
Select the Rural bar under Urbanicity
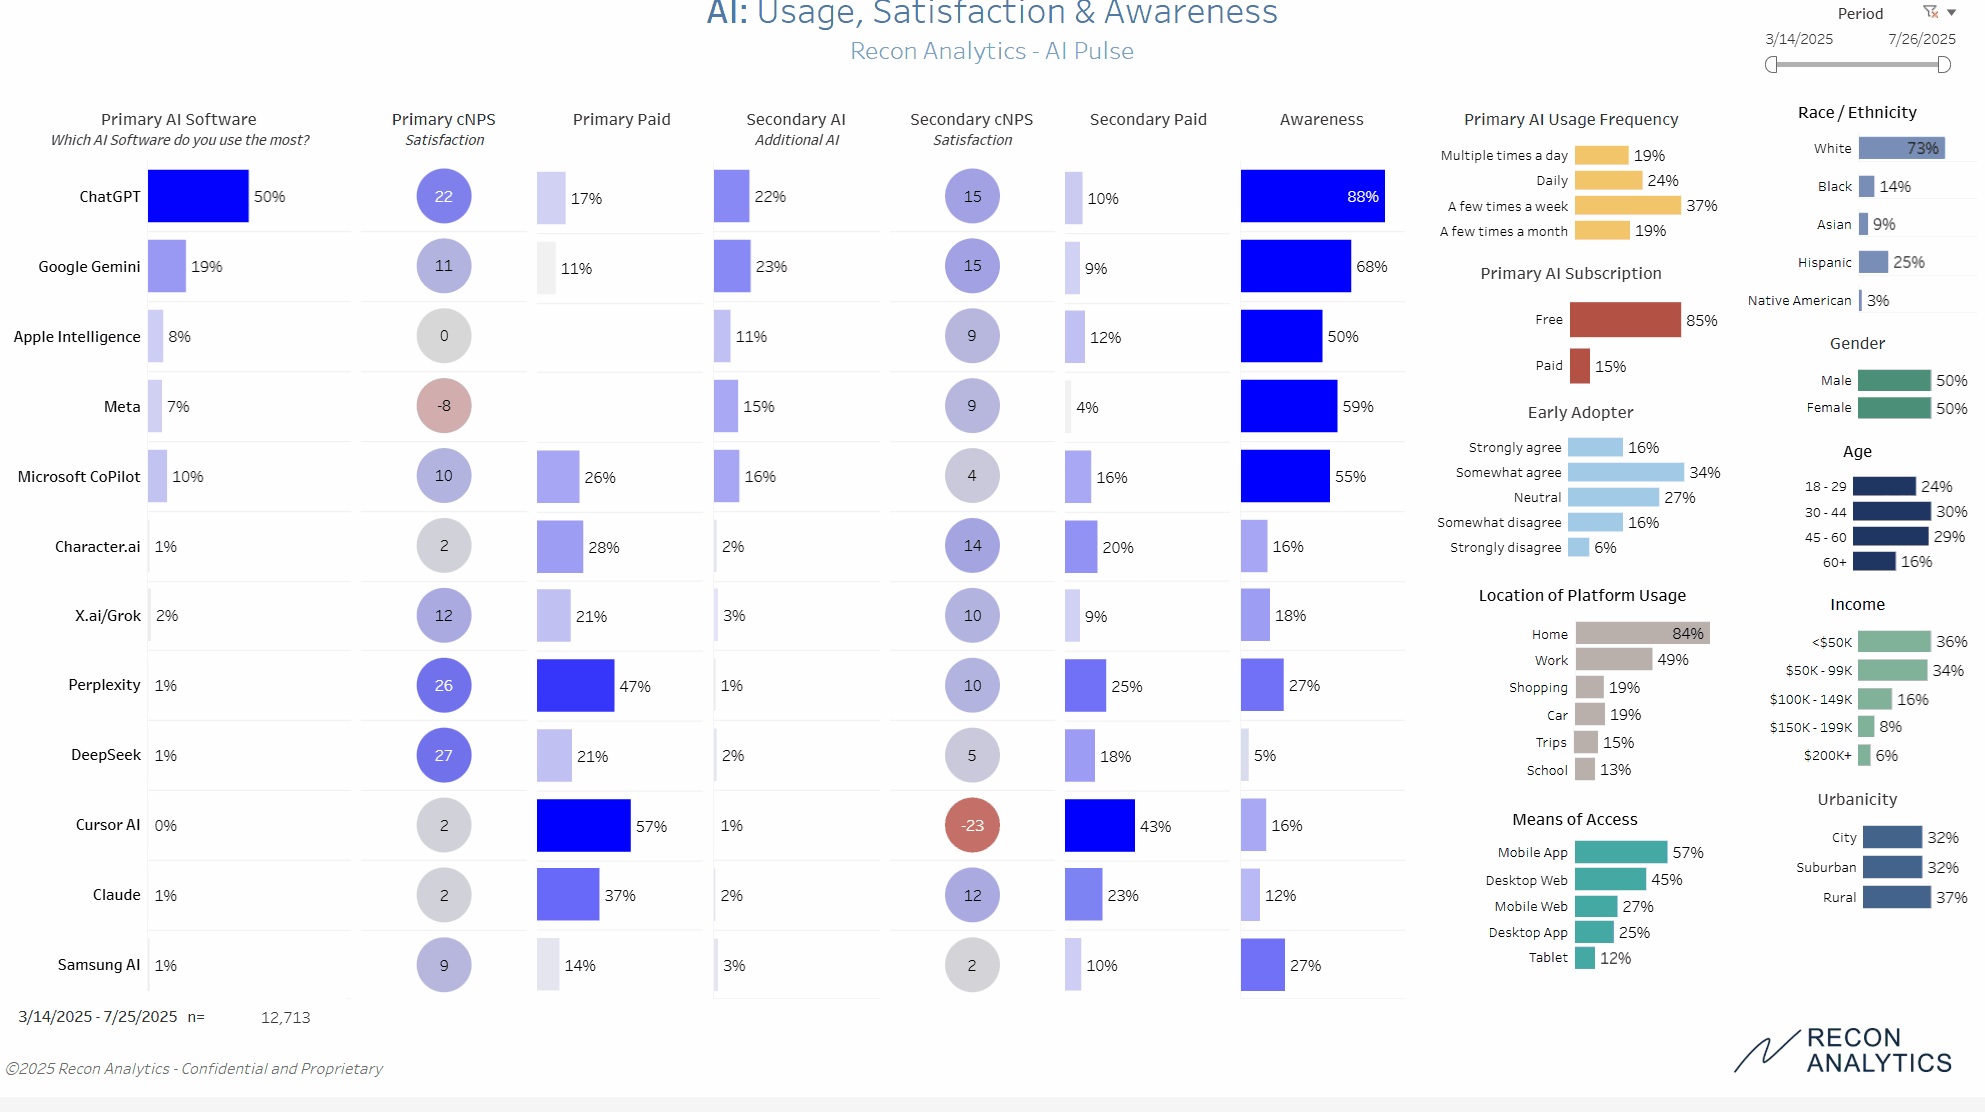pos(1897,897)
